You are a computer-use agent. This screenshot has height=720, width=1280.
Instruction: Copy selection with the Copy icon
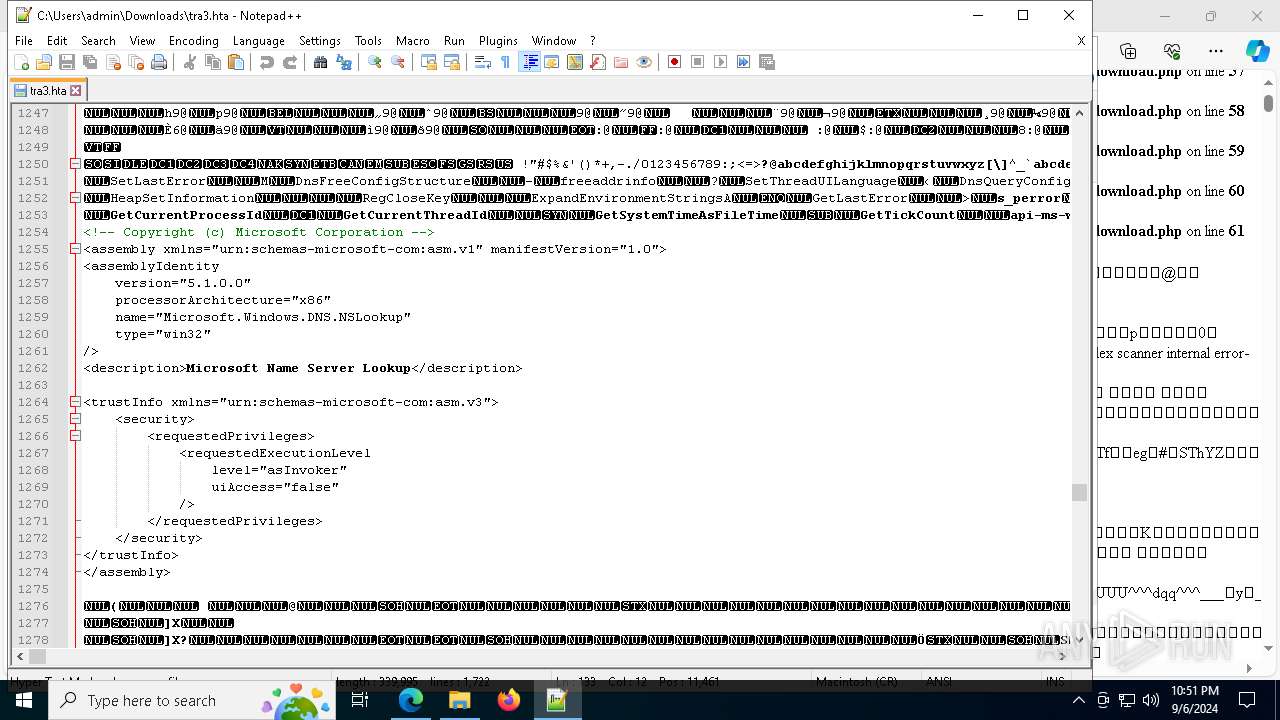click(212, 62)
